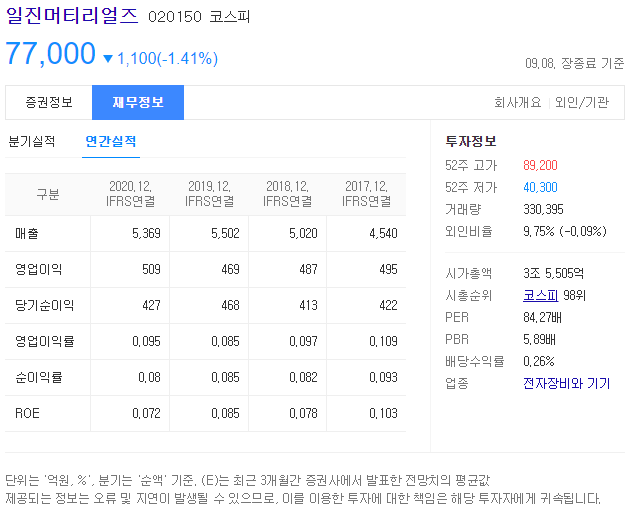Click the 2018 당기순이익 value 413

coord(308,305)
